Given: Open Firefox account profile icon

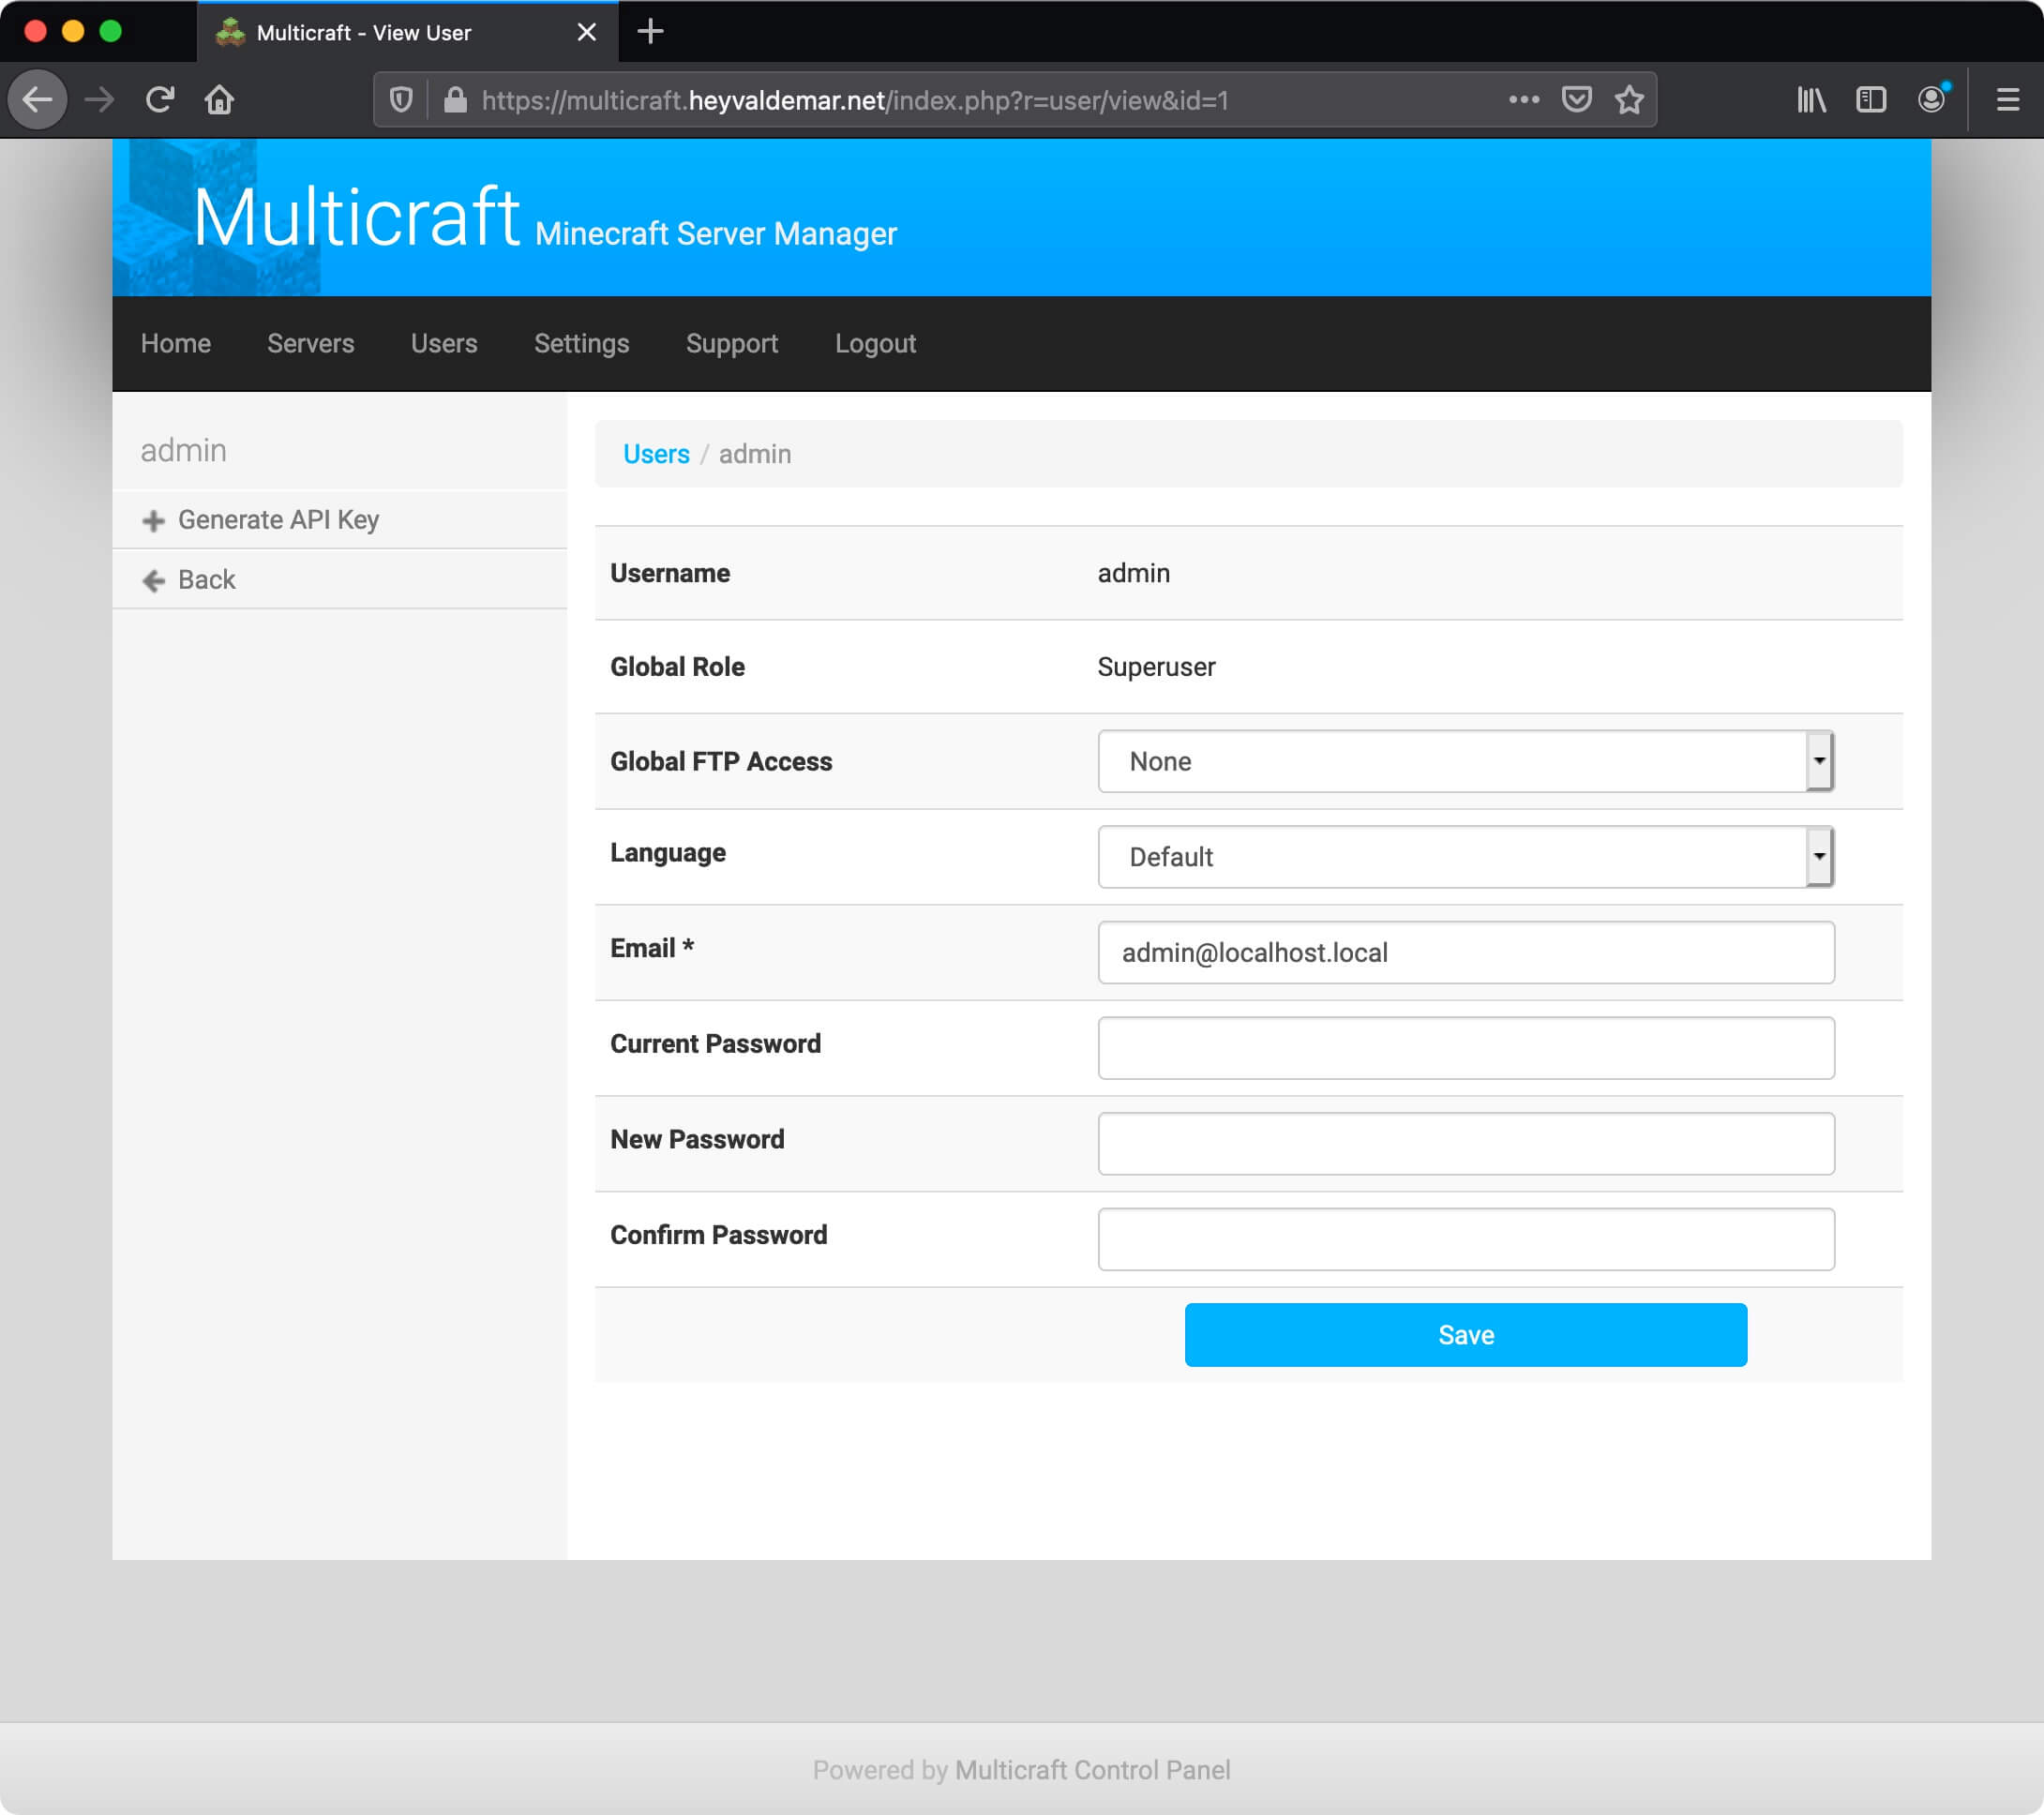Looking at the screenshot, I should [1932, 98].
